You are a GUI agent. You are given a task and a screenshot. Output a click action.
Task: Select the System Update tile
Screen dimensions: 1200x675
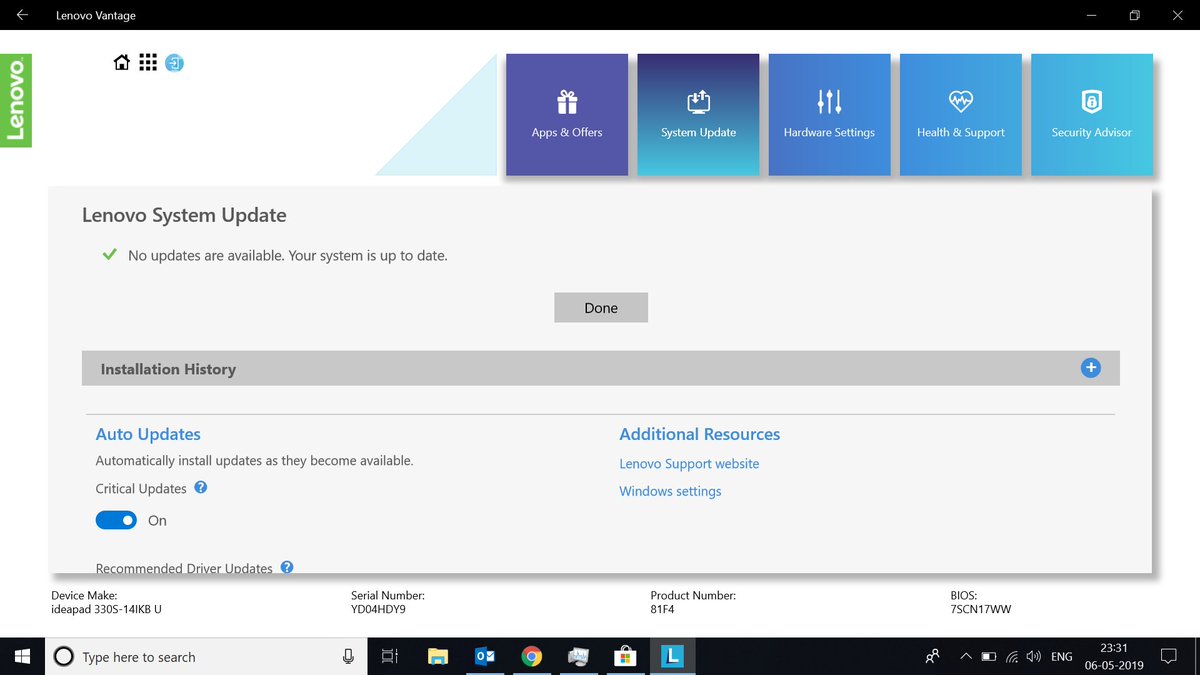click(698, 115)
